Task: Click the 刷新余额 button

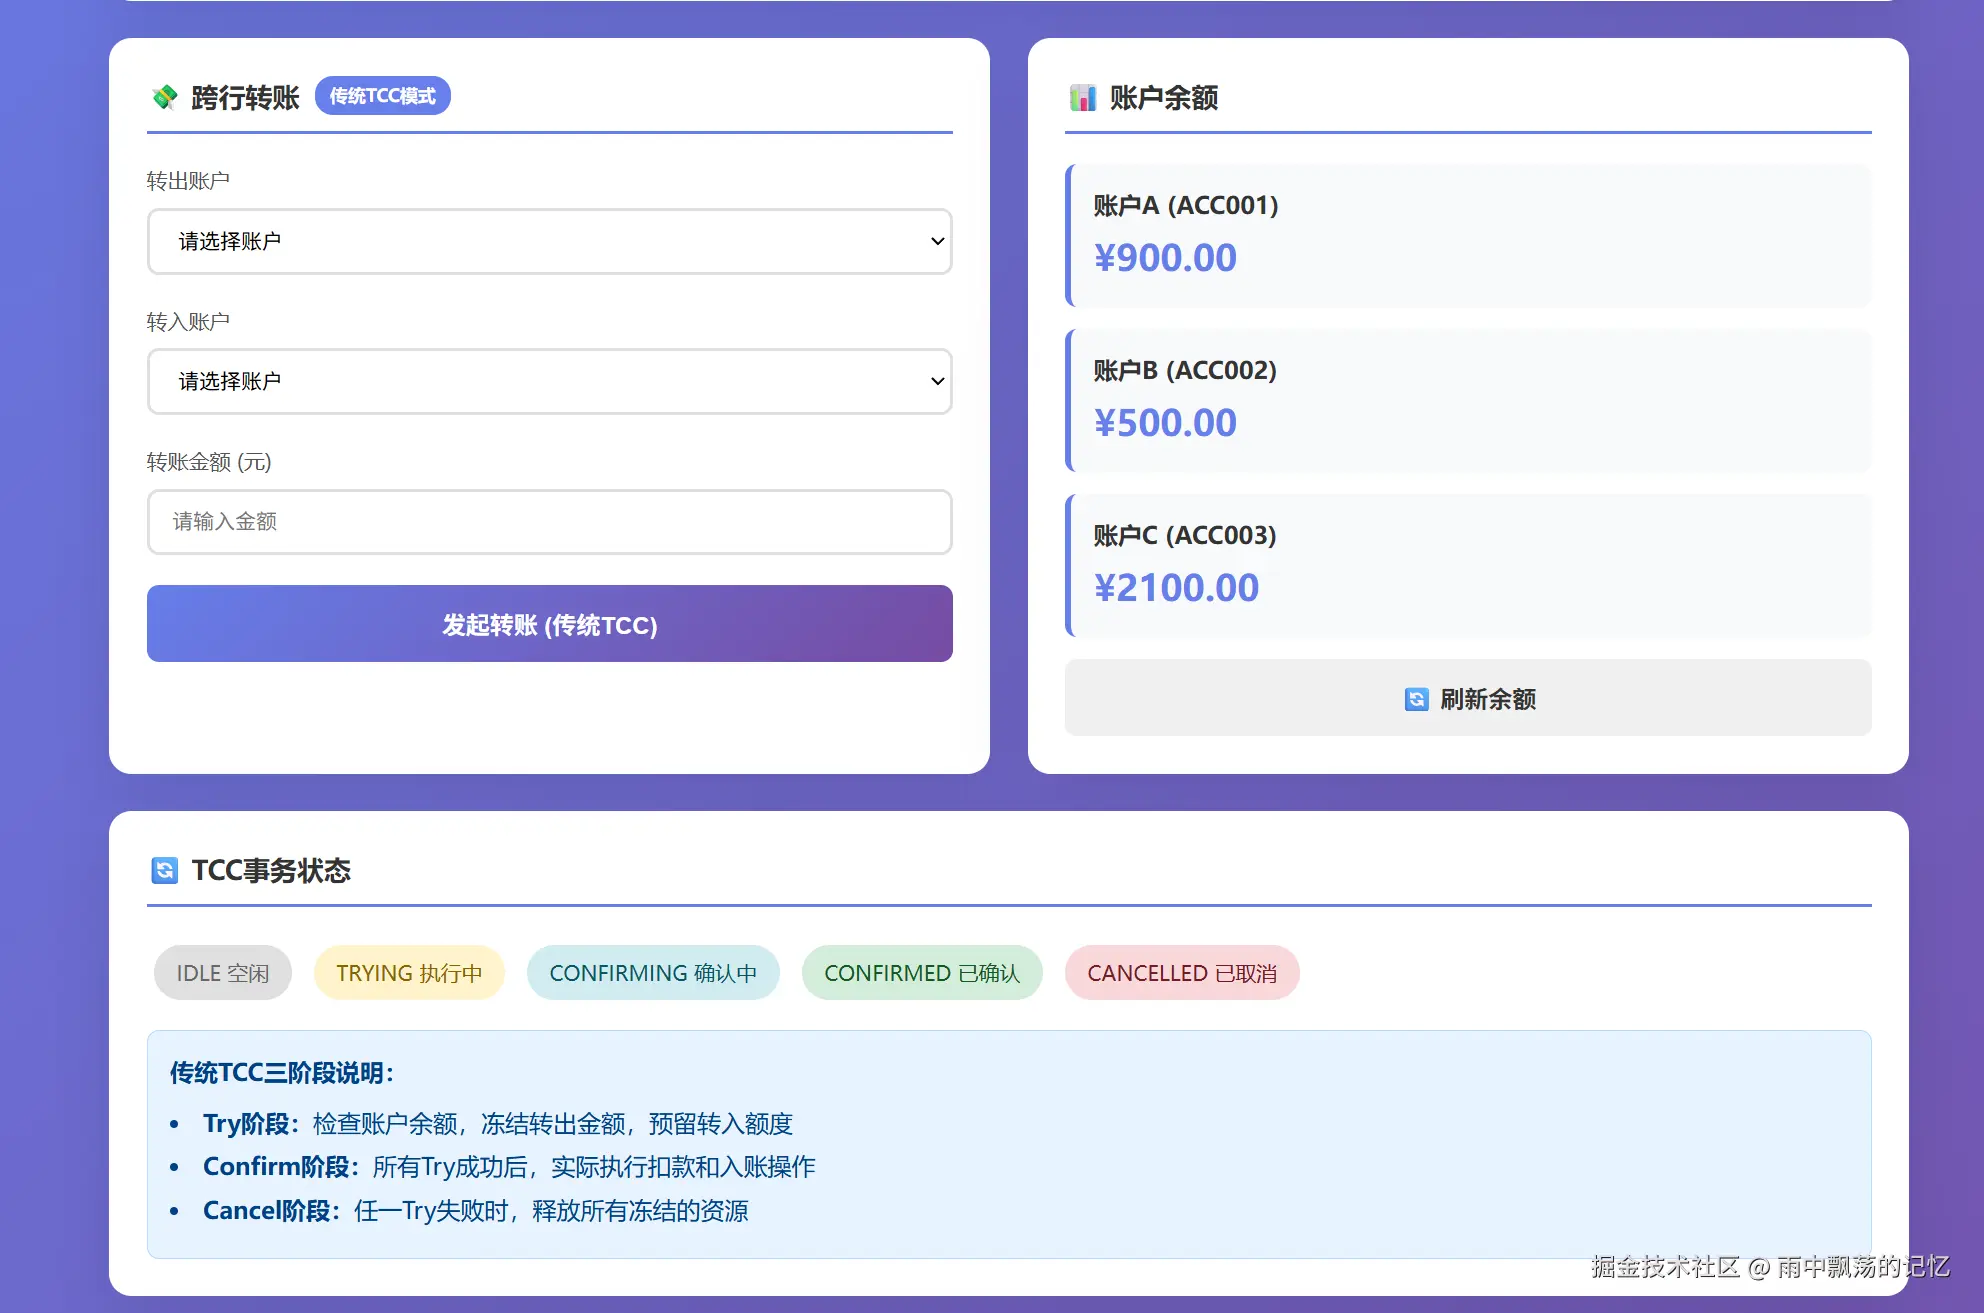Action: [1468, 698]
